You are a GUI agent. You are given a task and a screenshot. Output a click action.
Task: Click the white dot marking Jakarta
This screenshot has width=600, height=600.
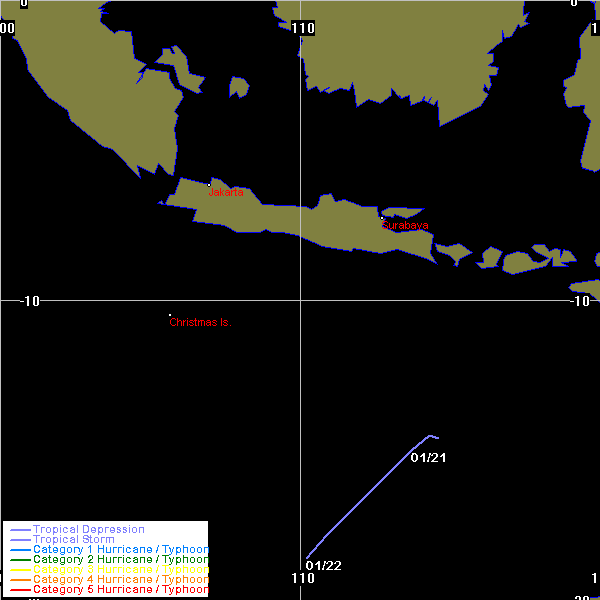(x=209, y=185)
